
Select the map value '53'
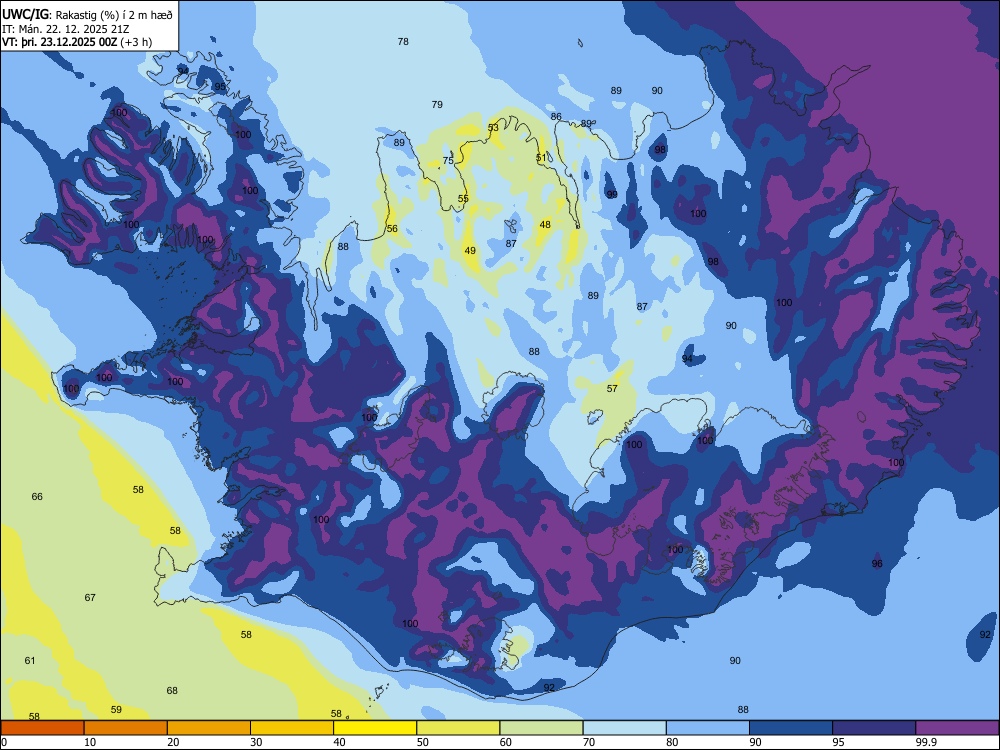(x=493, y=128)
